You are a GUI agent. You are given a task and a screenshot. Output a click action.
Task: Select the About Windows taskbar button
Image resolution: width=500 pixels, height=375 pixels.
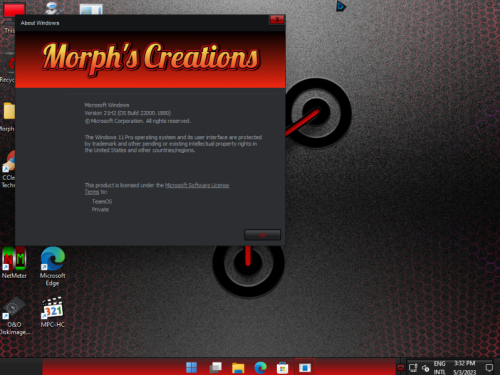(x=305, y=367)
